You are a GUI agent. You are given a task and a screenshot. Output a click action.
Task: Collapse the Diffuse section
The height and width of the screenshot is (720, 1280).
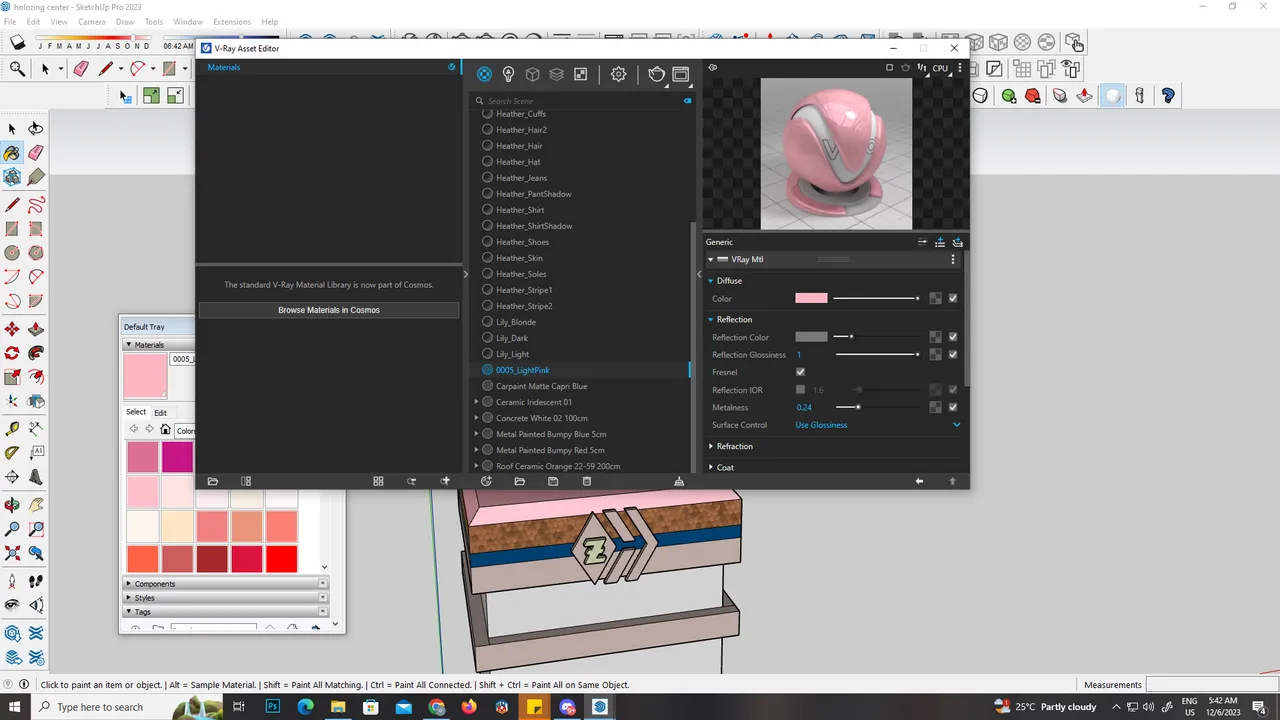coord(711,281)
